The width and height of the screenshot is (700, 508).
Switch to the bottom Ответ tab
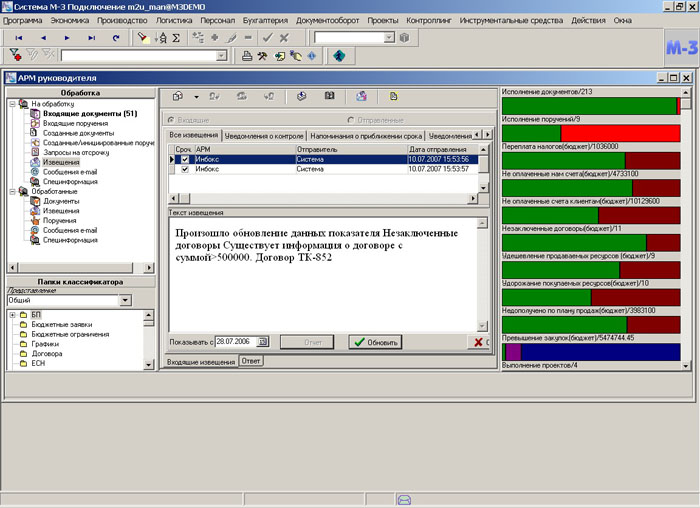click(x=251, y=361)
